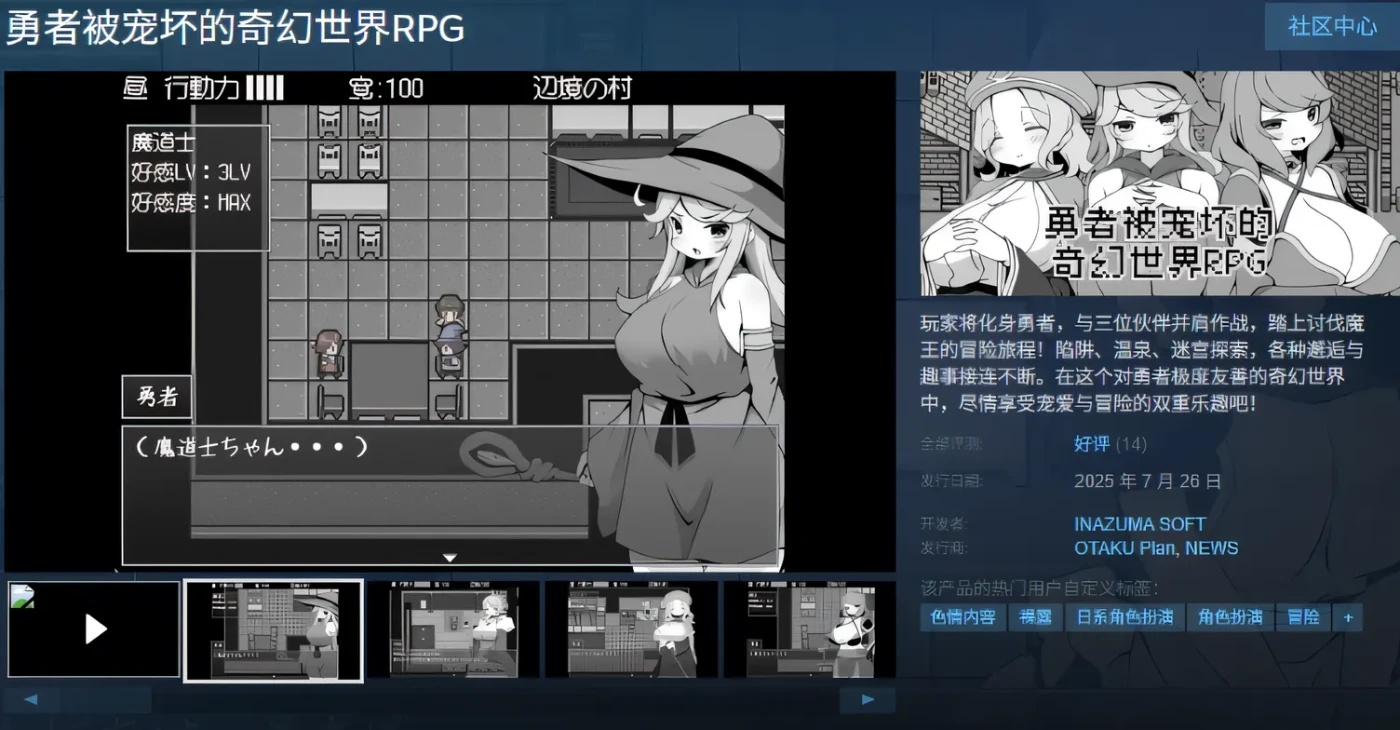The image size is (1400, 730).
Task: Play the game trailer video
Action: (93, 628)
